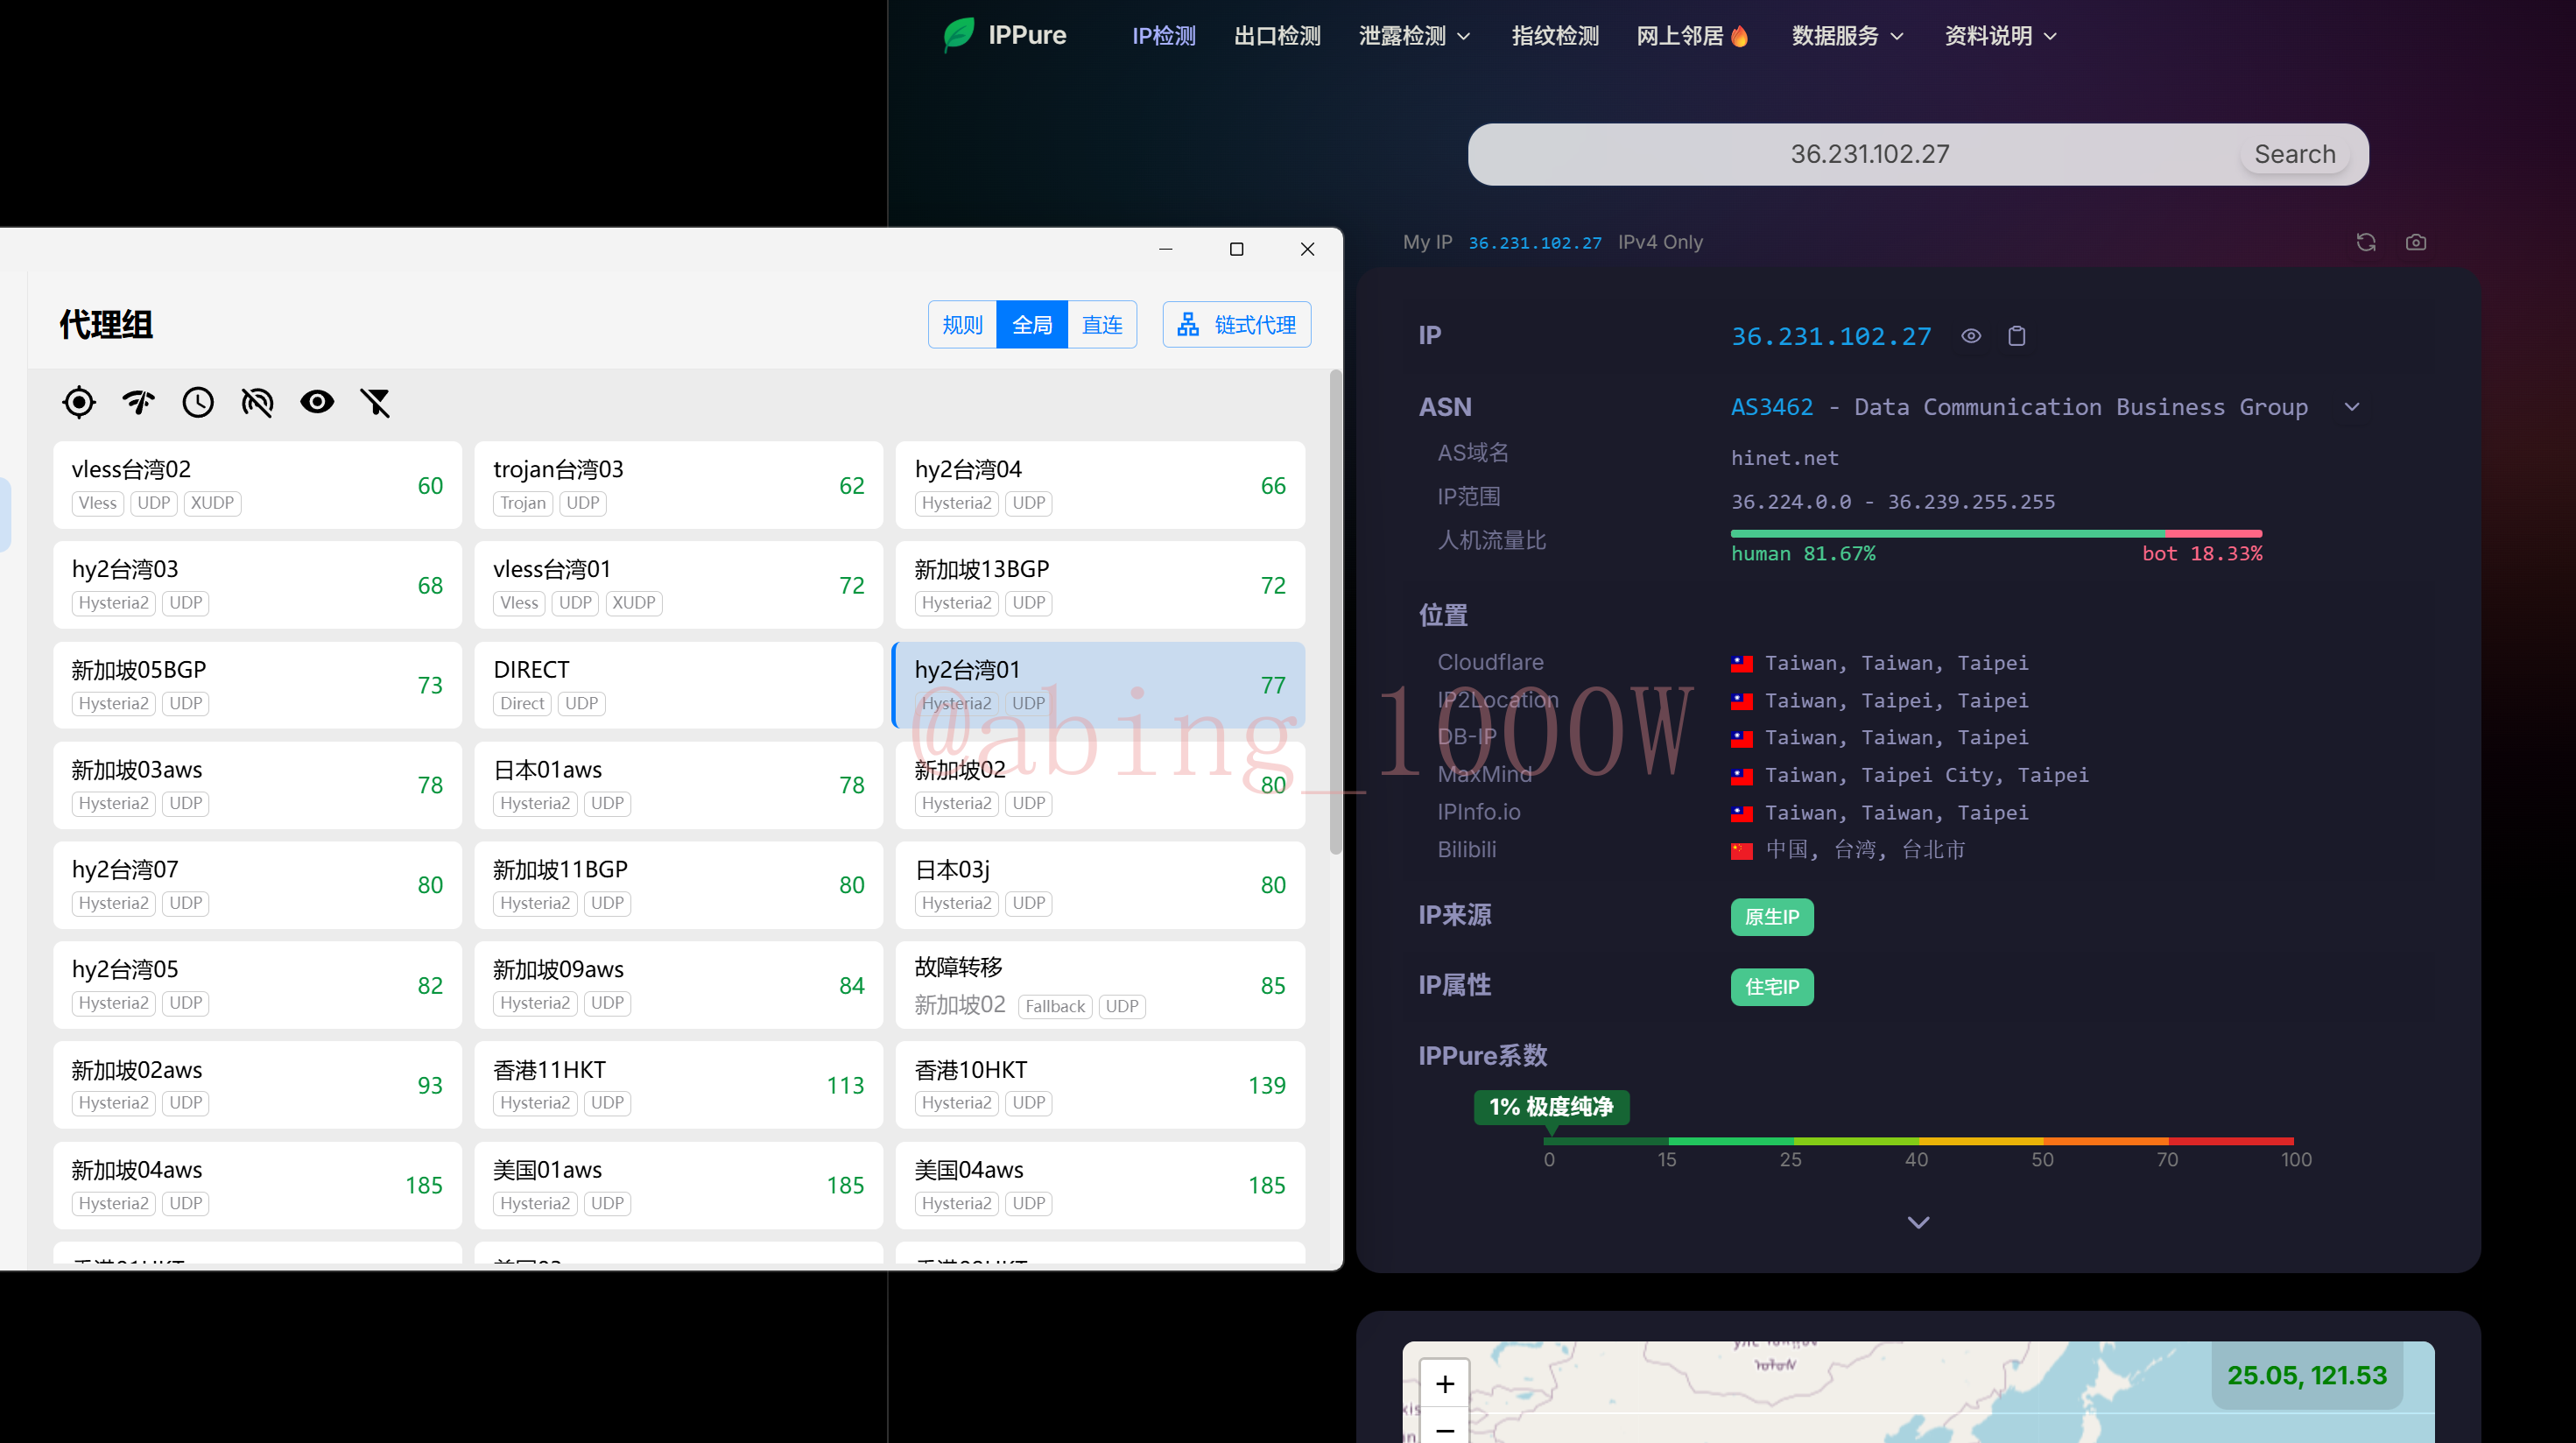
Task: Open the 泄露检测 dropdown menu
Action: point(1415,36)
